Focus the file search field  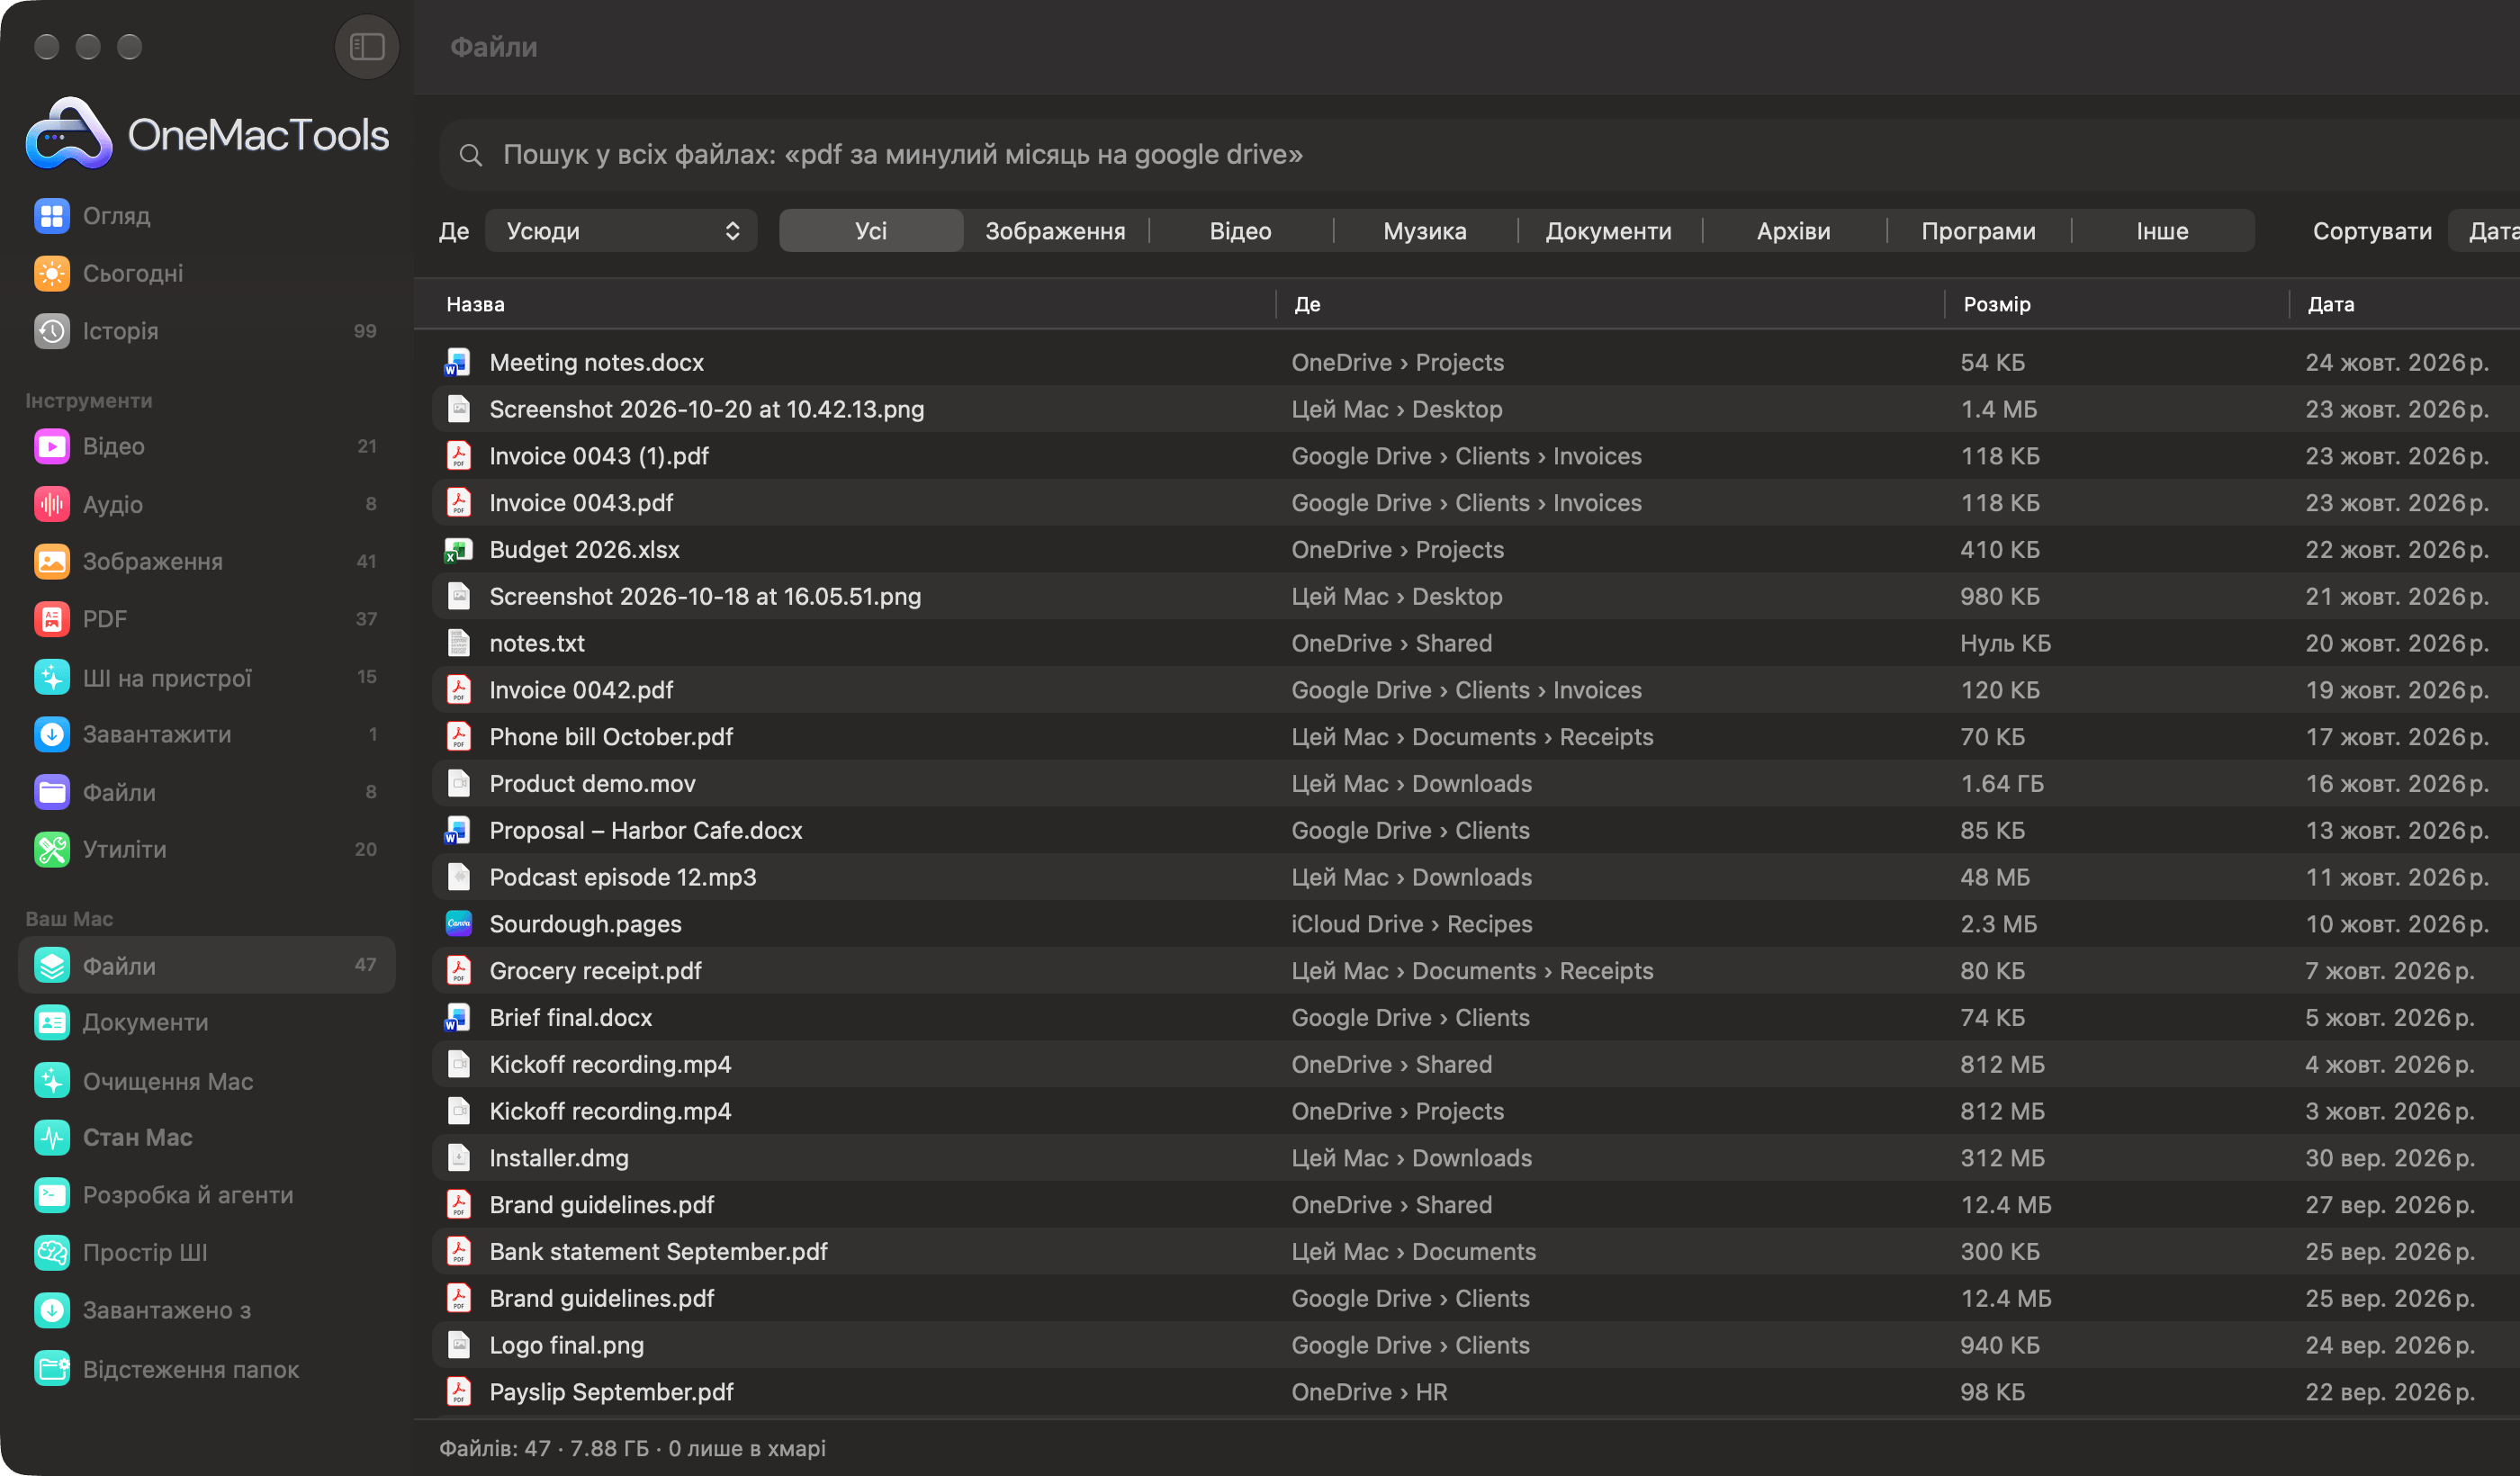click(1480, 155)
